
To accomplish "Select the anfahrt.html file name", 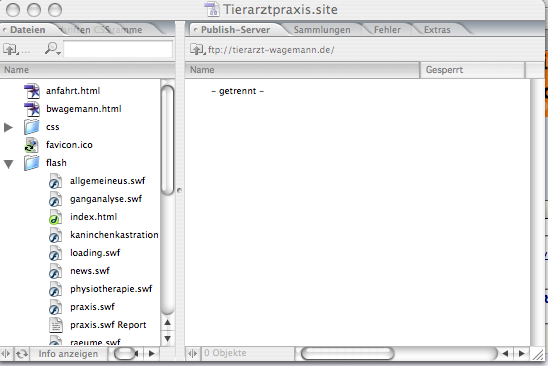I will (x=73, y=91).
